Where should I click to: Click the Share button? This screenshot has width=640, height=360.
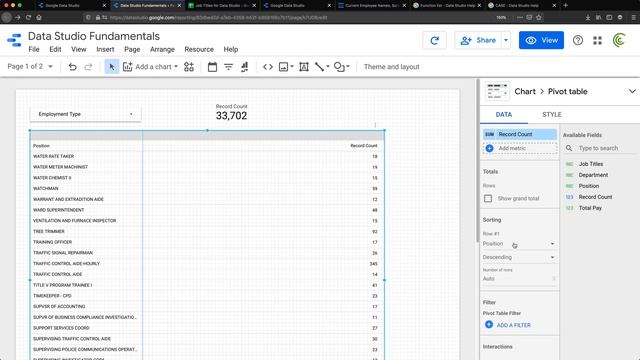click(x=478, y=40)
